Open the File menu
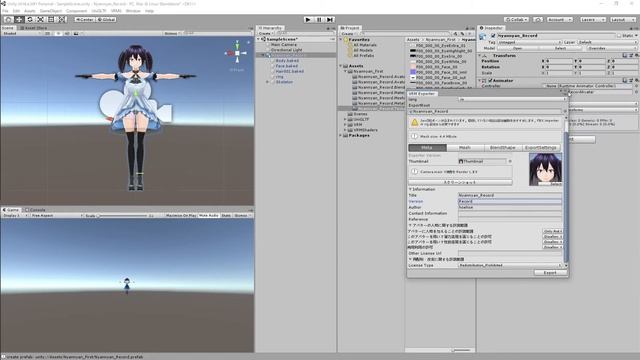The height and width of the screenshot is (360, 640). click(x=5, y=11)
